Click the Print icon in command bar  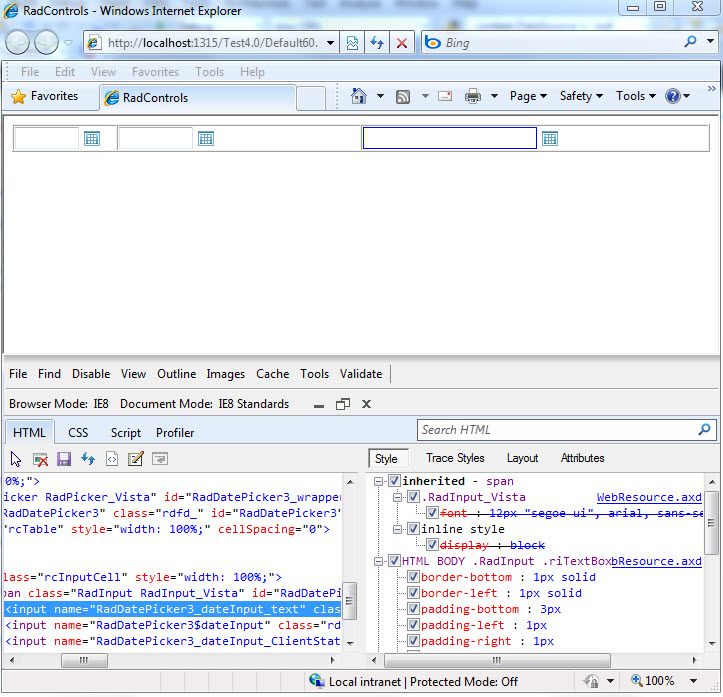tap(473, 96)
